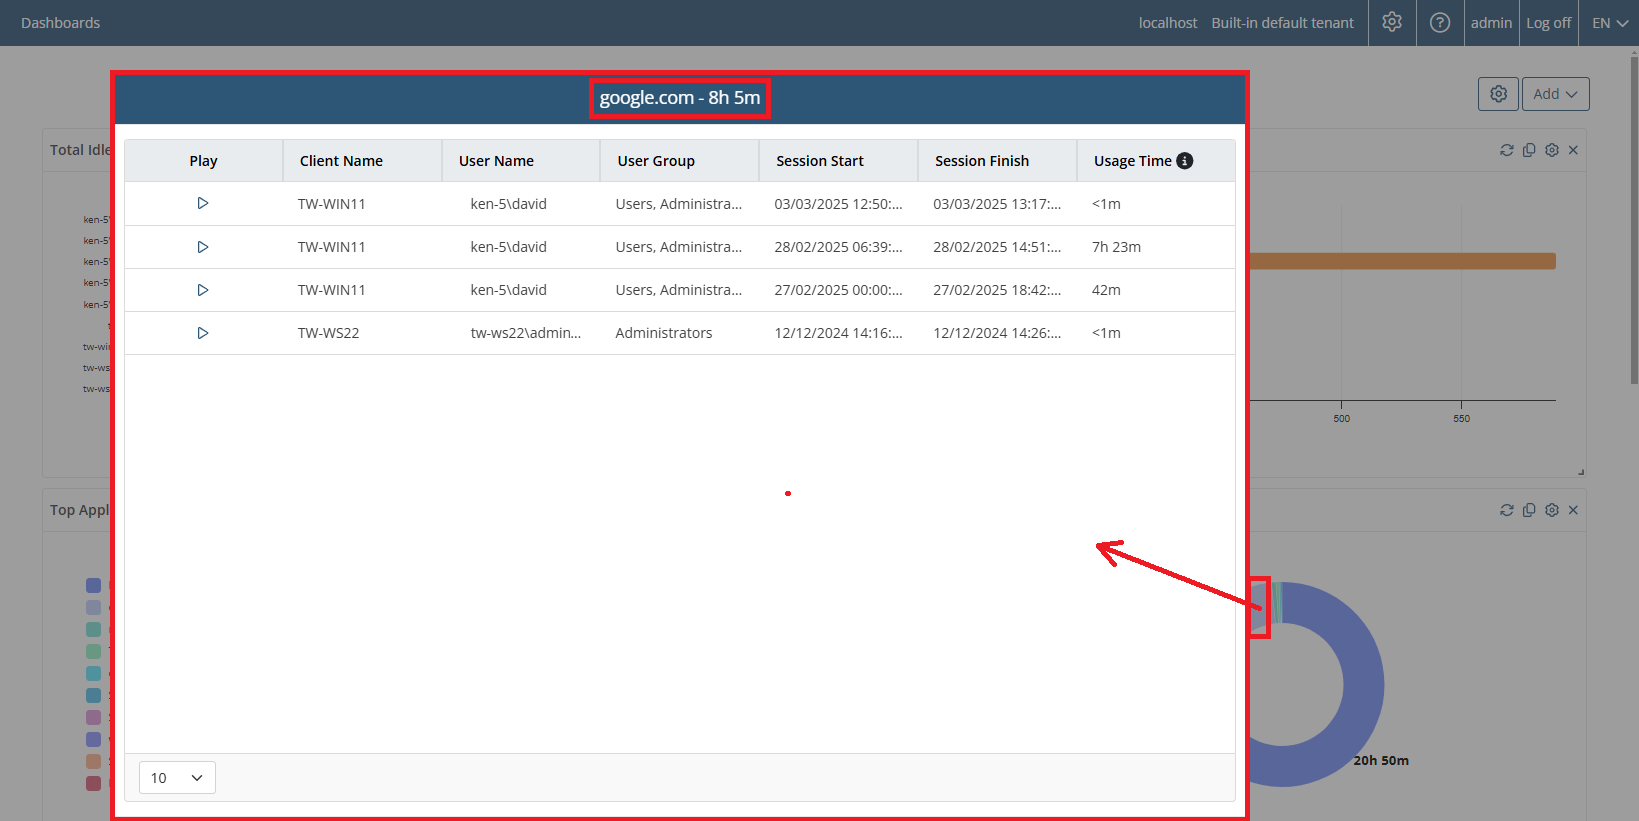Refresh the donut chart widget
The height and width of the screenshot is (821, 1639).
pyautogui.click(x=1507, y=510)
